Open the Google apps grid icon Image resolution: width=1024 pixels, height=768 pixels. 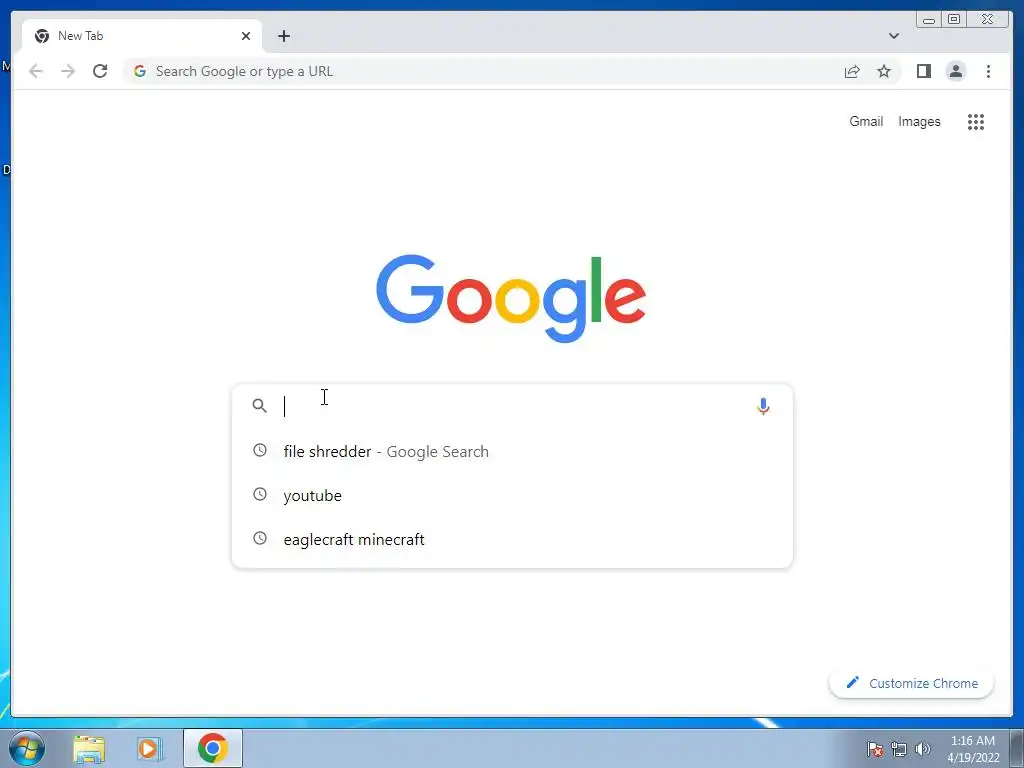tap(976, 121)
